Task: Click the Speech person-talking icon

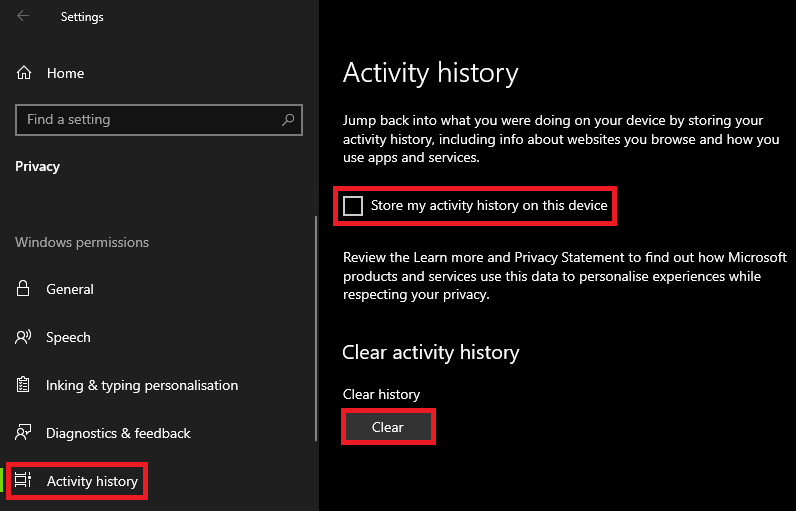Action: (24, 337)
